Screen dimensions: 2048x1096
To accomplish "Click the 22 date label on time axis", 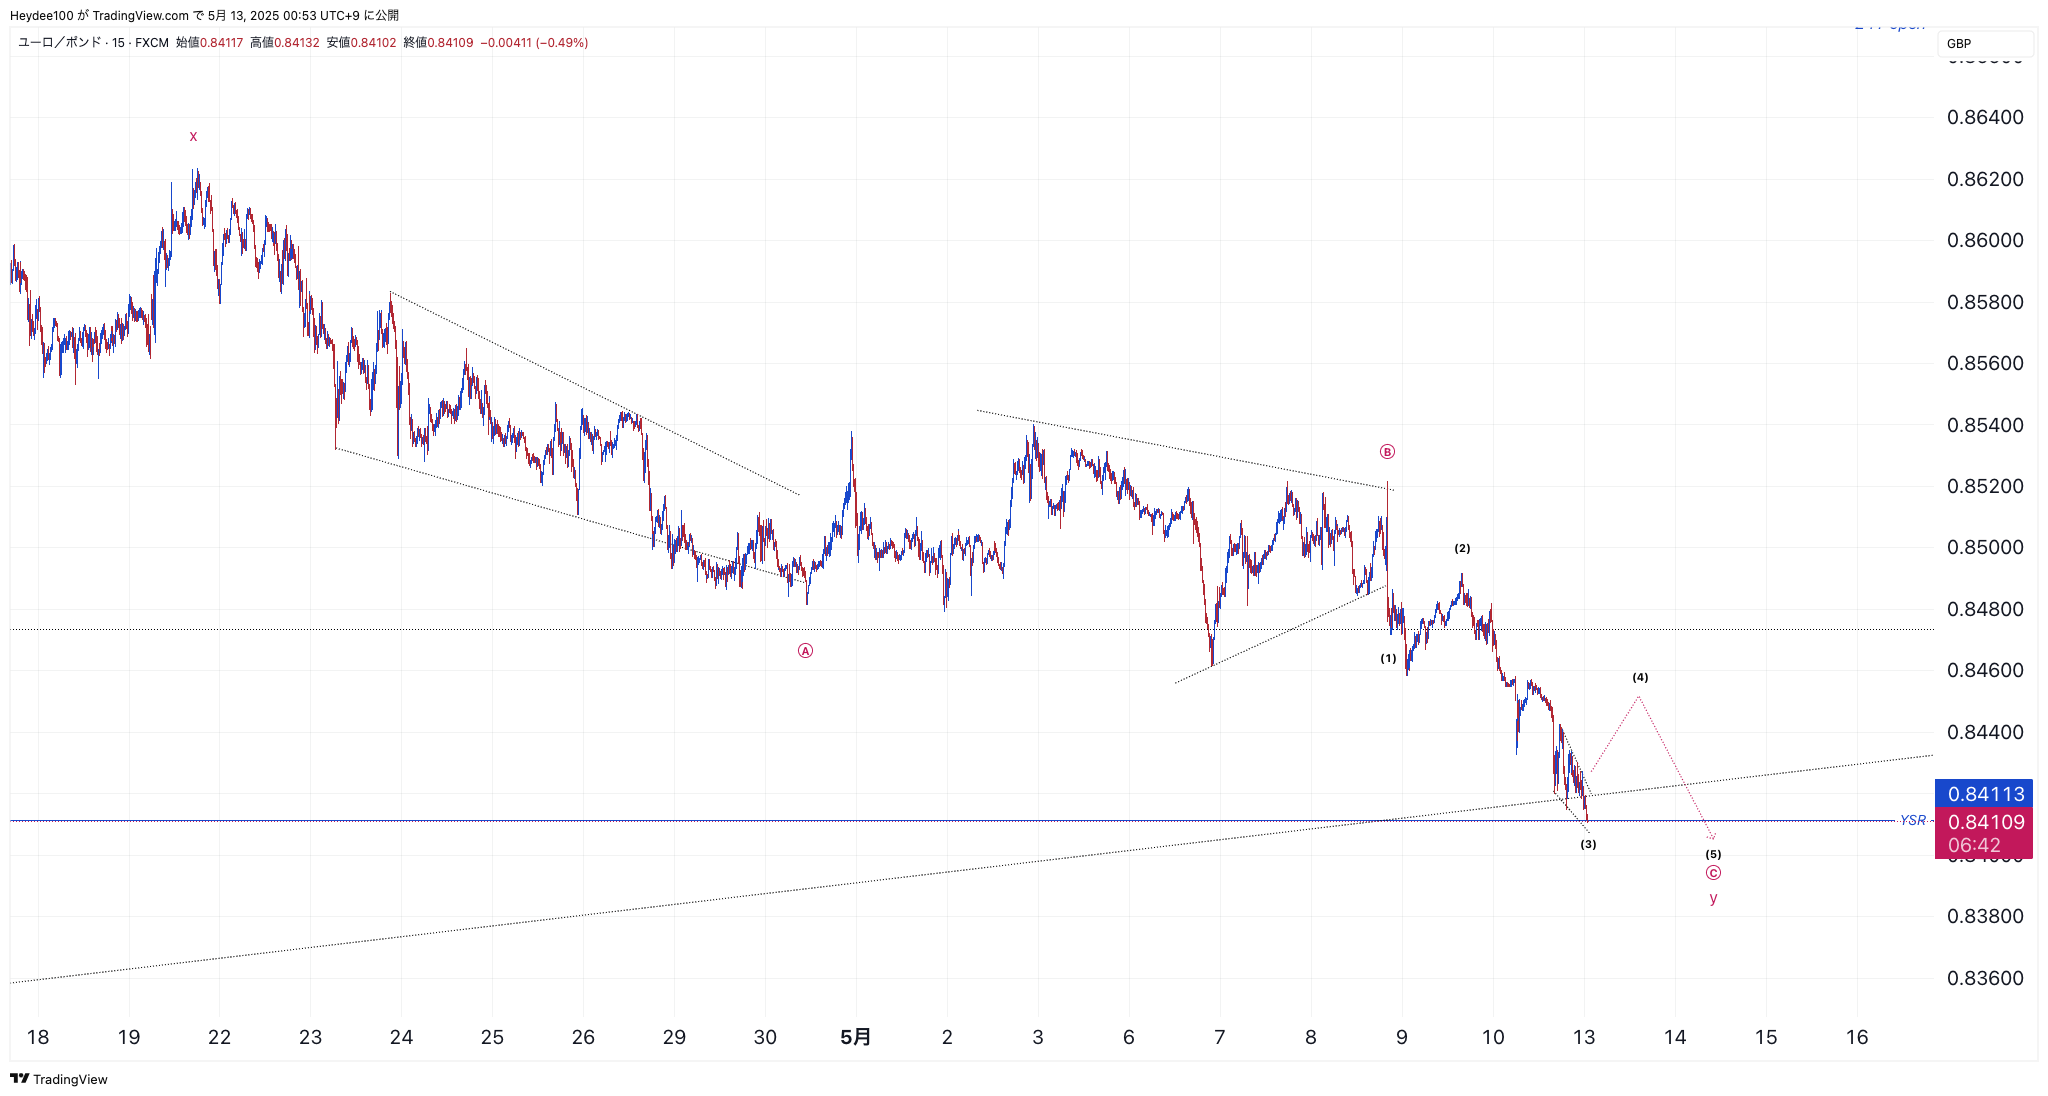I will (219, 1037).
